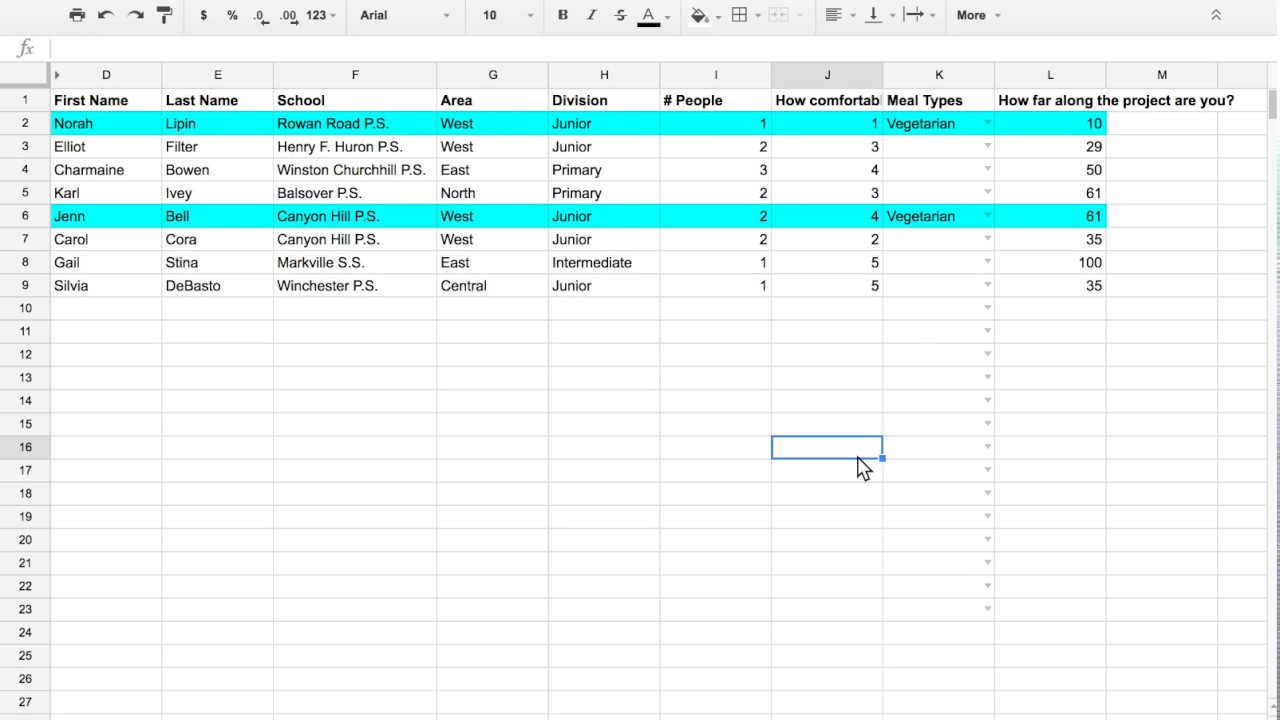
Task: Select the 'Charmaine' cell
Action: [106, 169]
